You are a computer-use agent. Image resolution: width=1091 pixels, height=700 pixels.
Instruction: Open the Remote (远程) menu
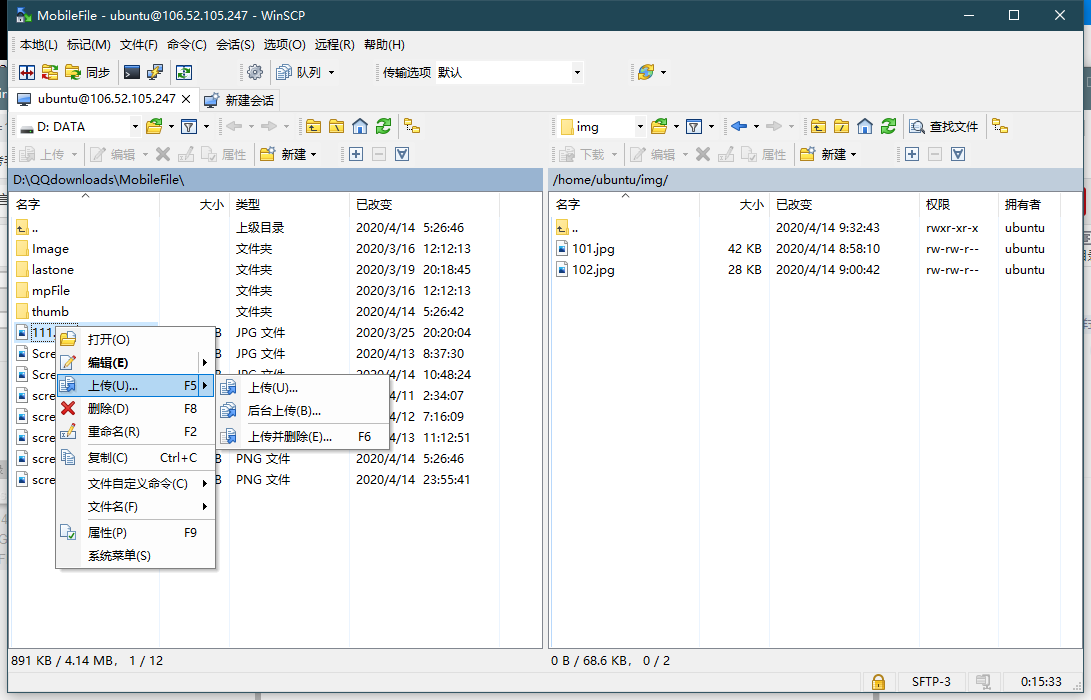[335, 45]
